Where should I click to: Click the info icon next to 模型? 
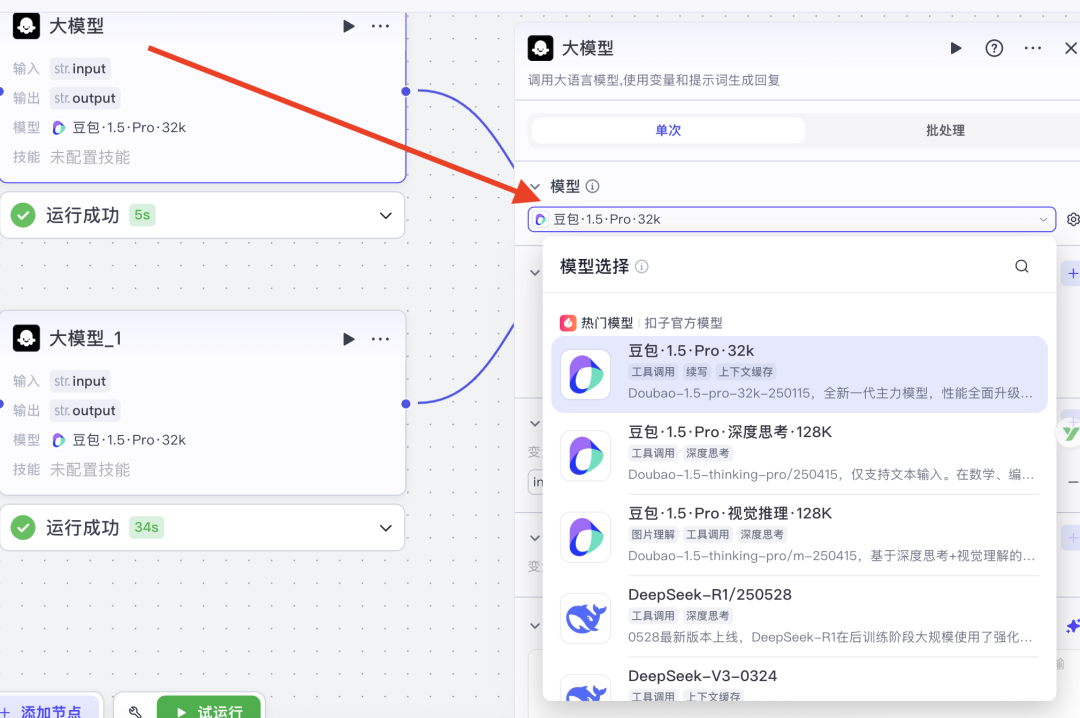pyautogui.click(x=592, y=186)
